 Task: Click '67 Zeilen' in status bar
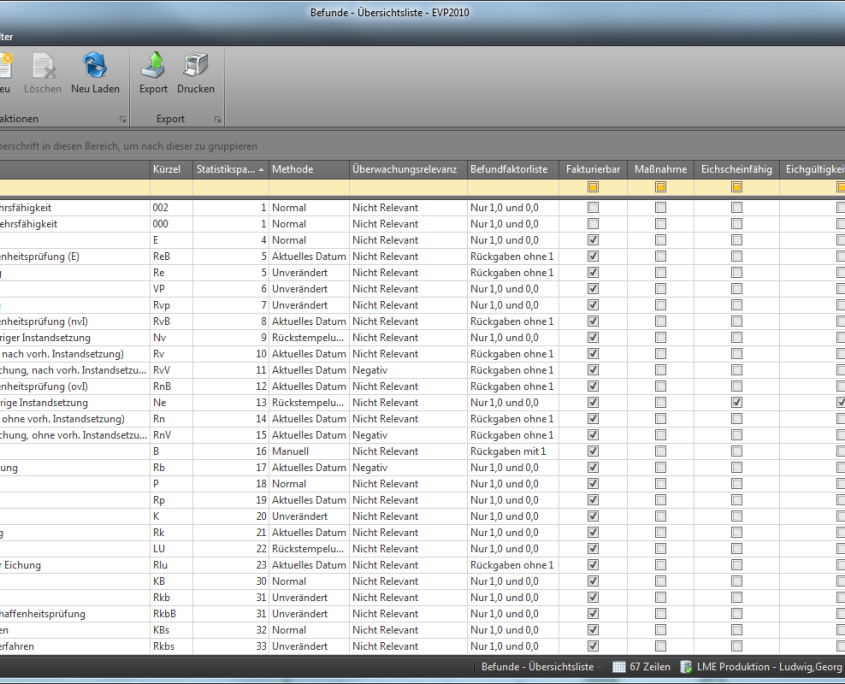(x=649, y=667)
